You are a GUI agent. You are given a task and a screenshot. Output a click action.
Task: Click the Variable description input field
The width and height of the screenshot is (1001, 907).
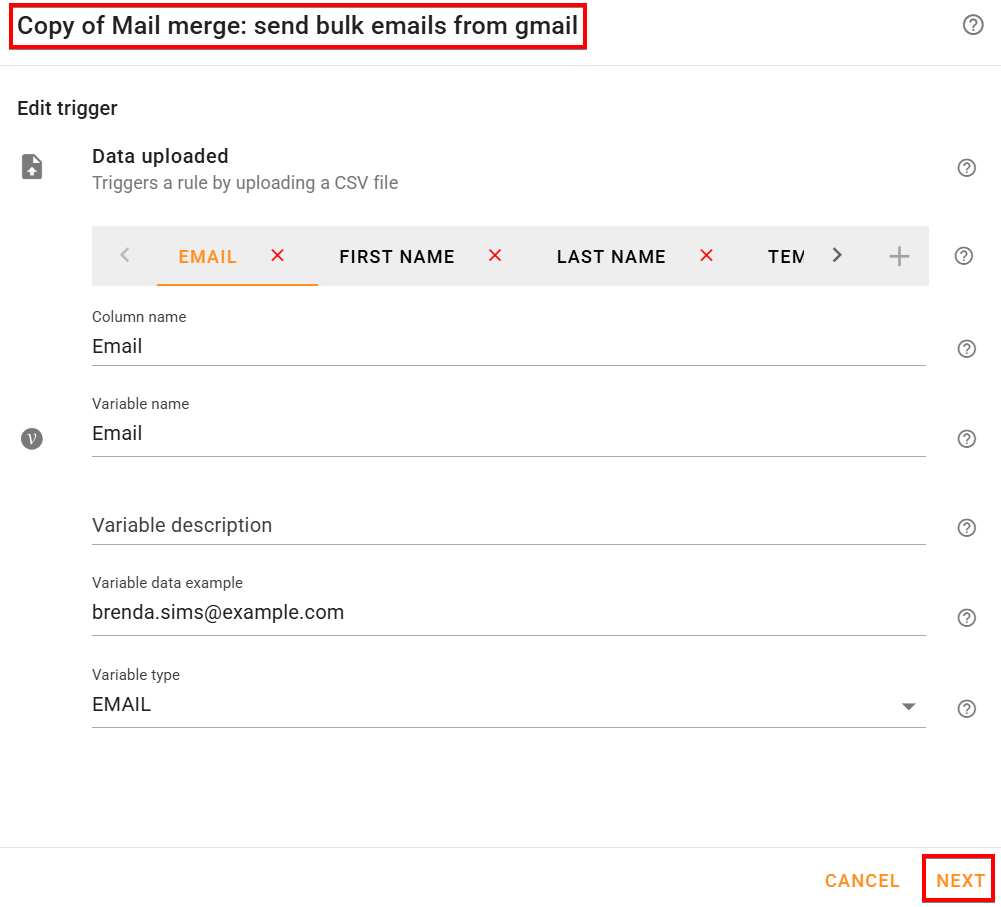click(400, 525)
